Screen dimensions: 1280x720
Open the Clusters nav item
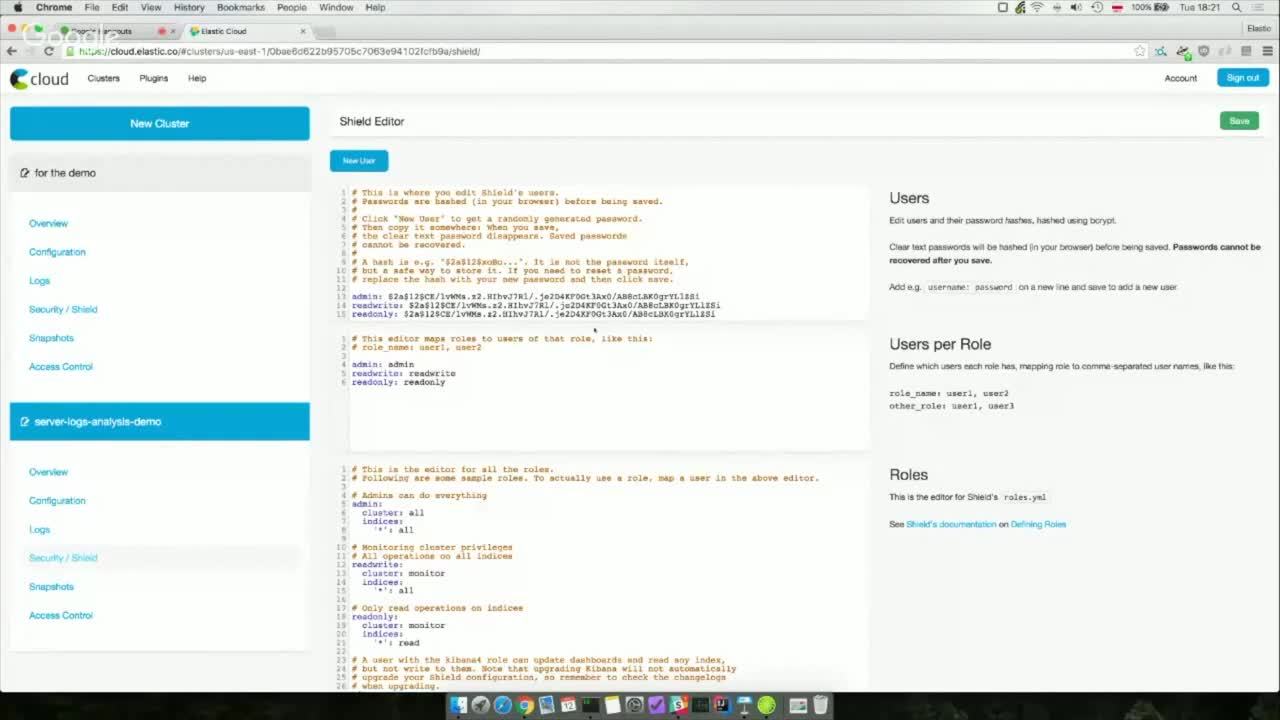coord(103,78)
